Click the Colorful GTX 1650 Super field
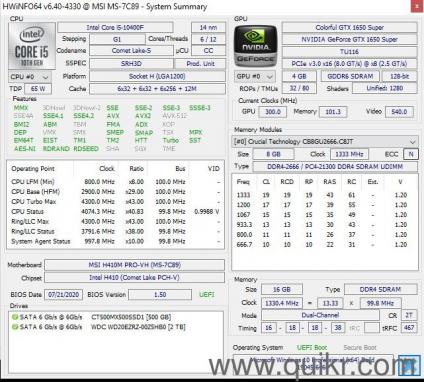This screenshot has width=424, height=382. (x=350, y=27)
